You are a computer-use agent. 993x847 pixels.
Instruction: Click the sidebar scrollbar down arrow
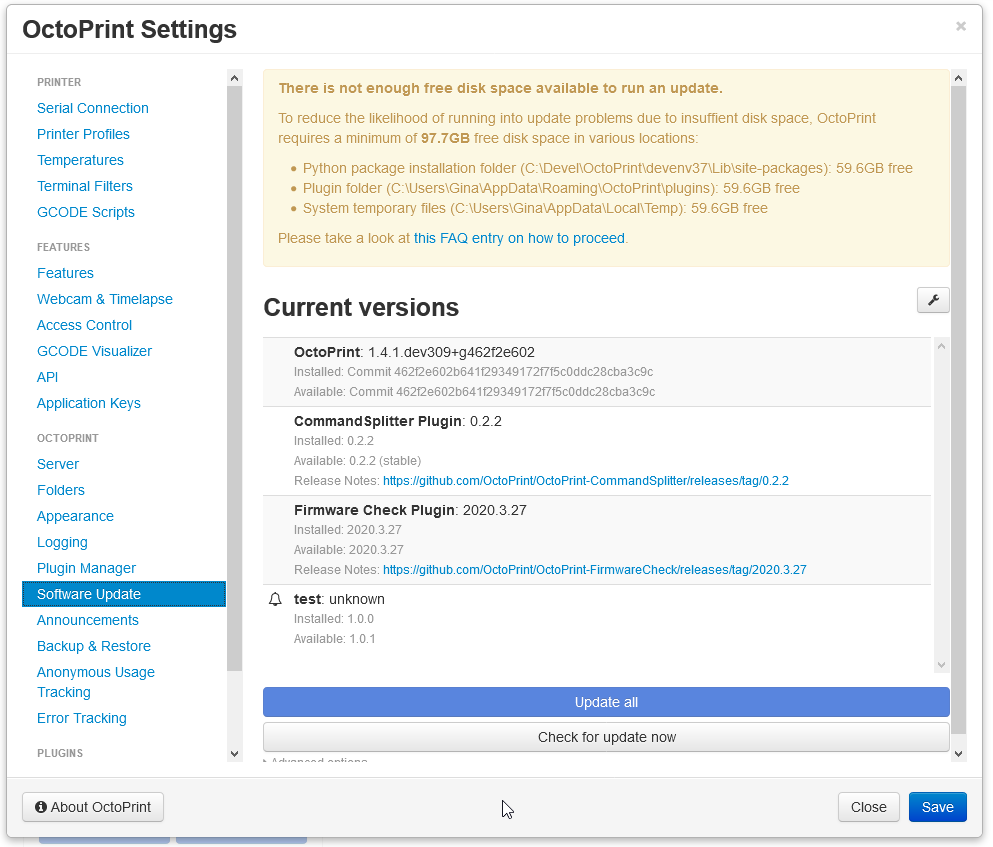point(233,753)
